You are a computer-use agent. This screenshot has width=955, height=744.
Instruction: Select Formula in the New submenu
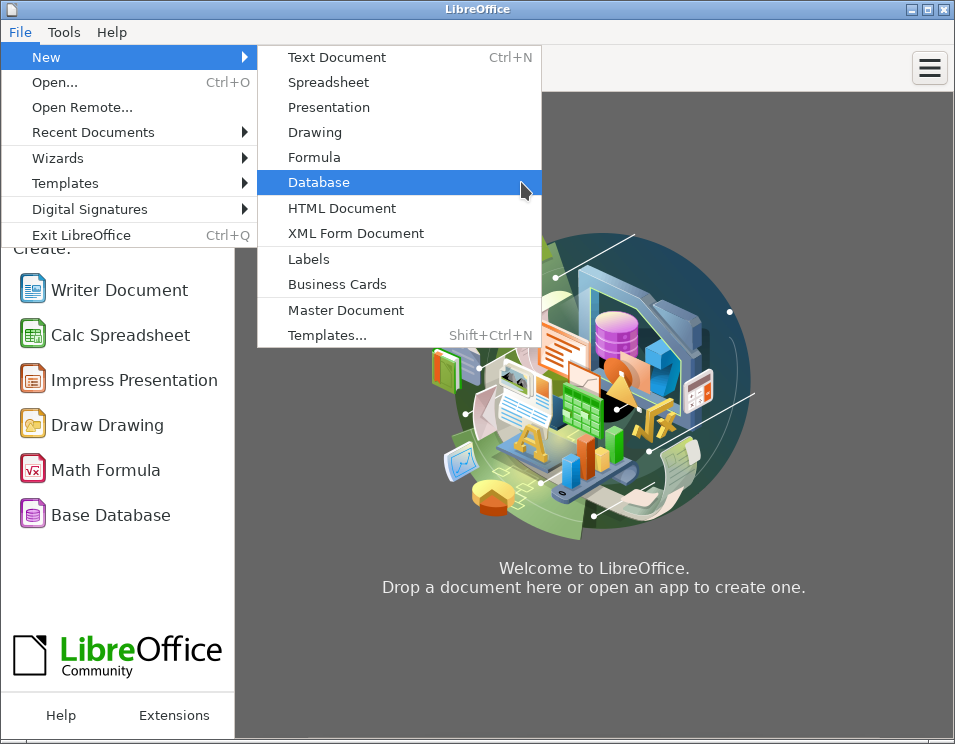[399, 157]
